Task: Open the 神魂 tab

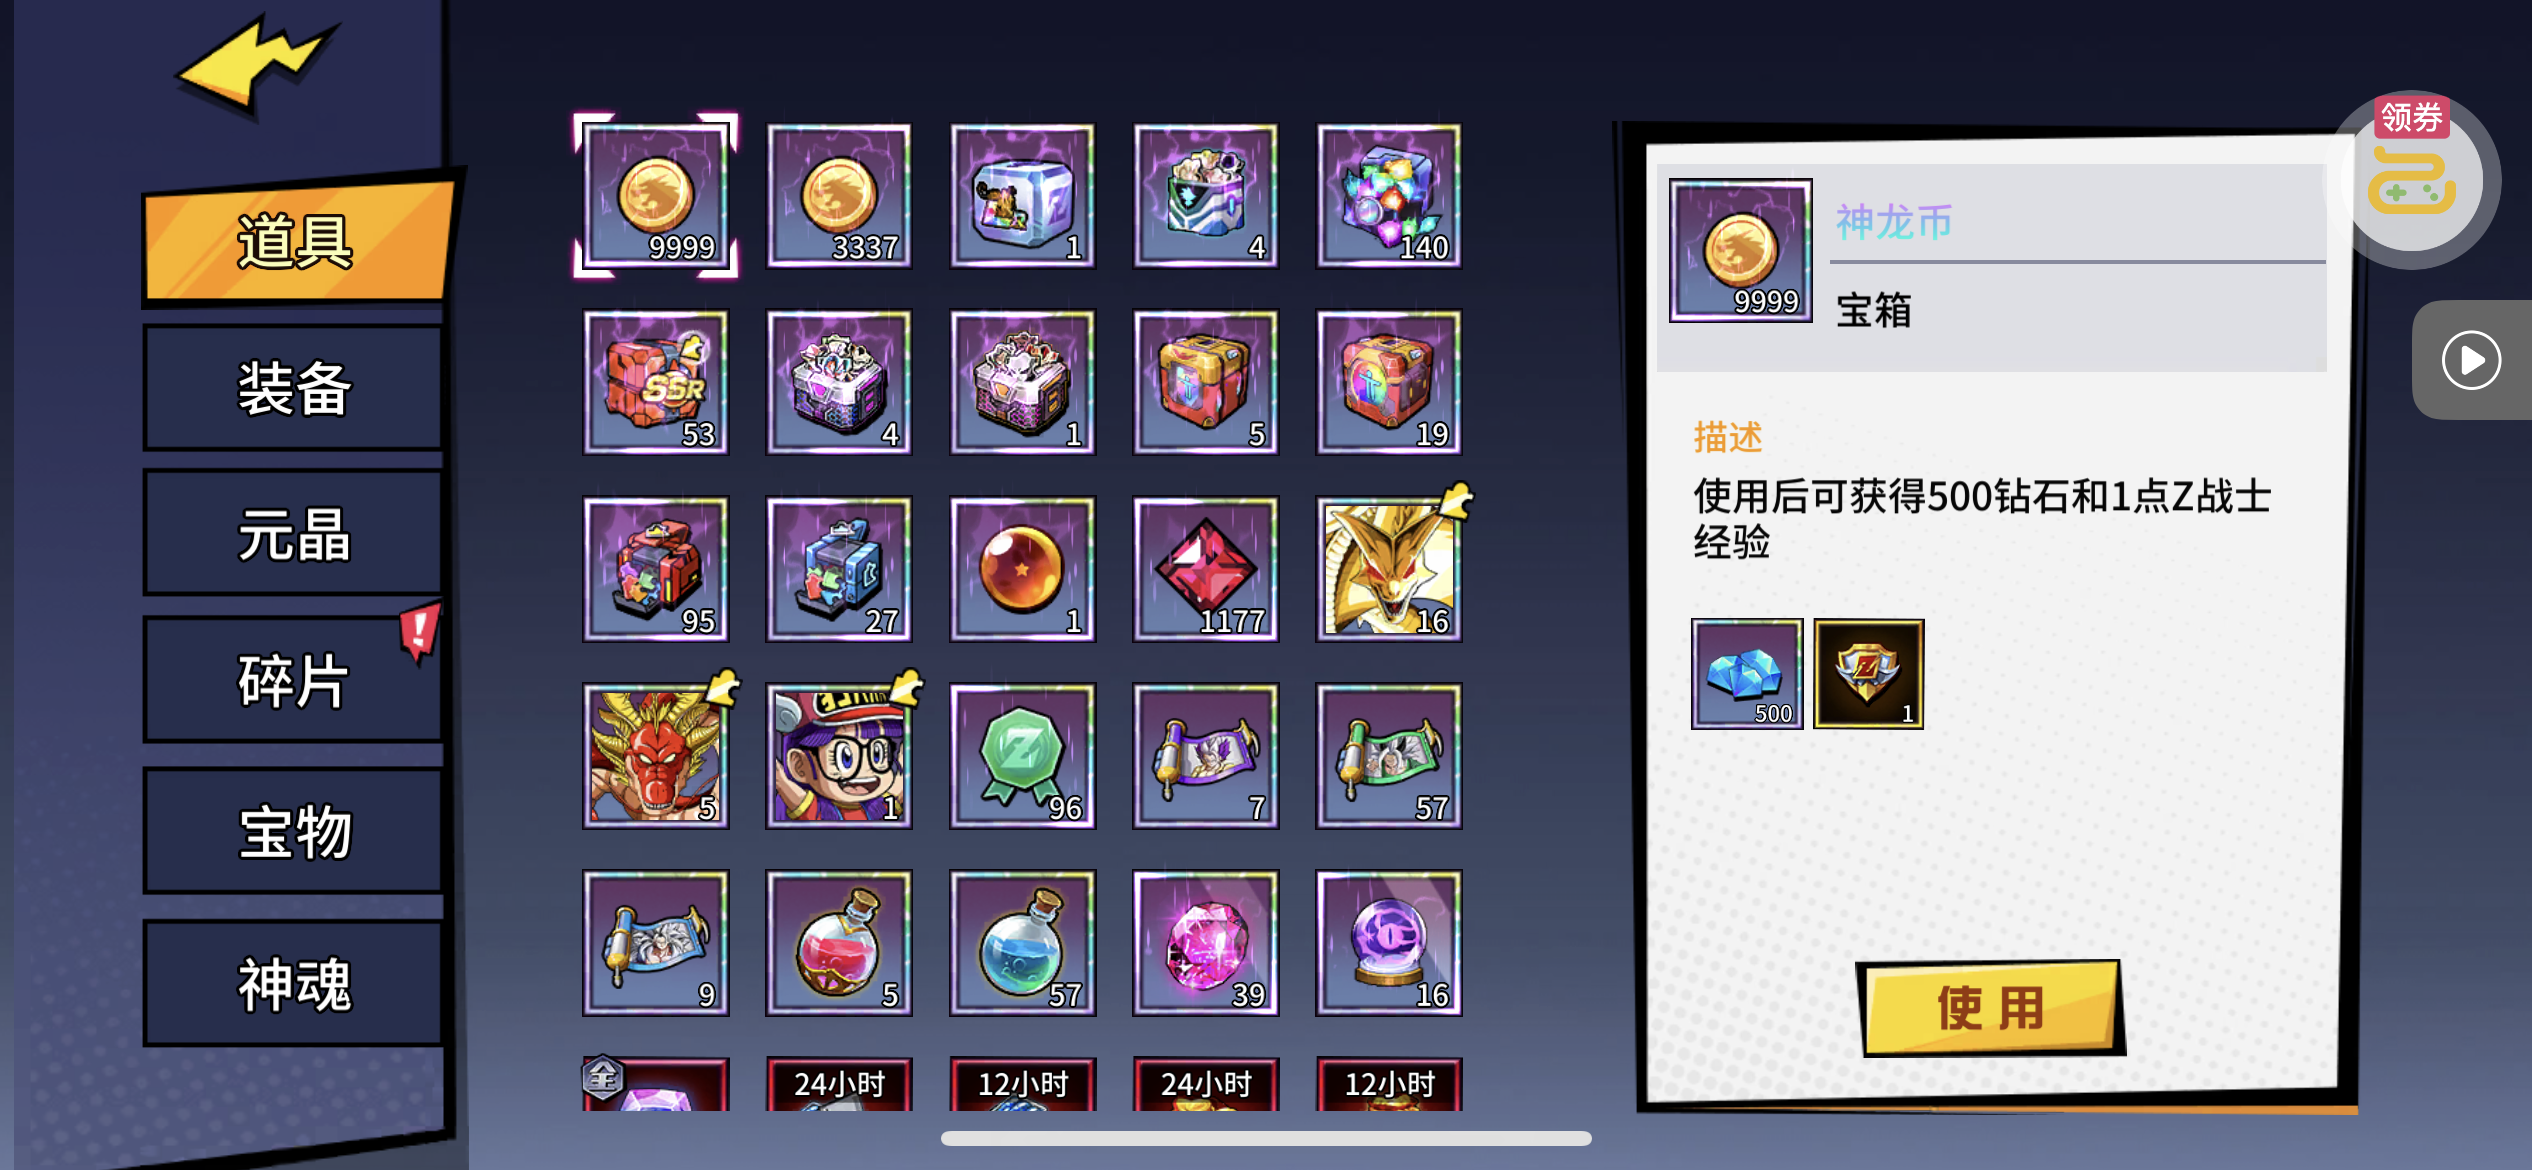Action: (x=294, y=984)
